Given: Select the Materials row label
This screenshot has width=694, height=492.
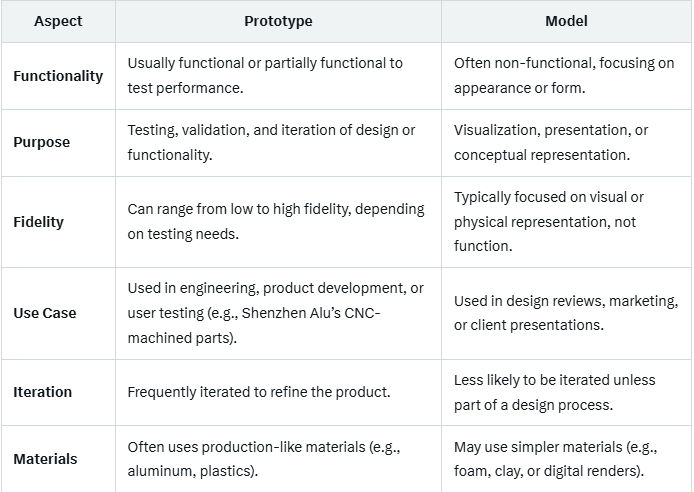Looking at the screenshot, I should coord(45,459).
